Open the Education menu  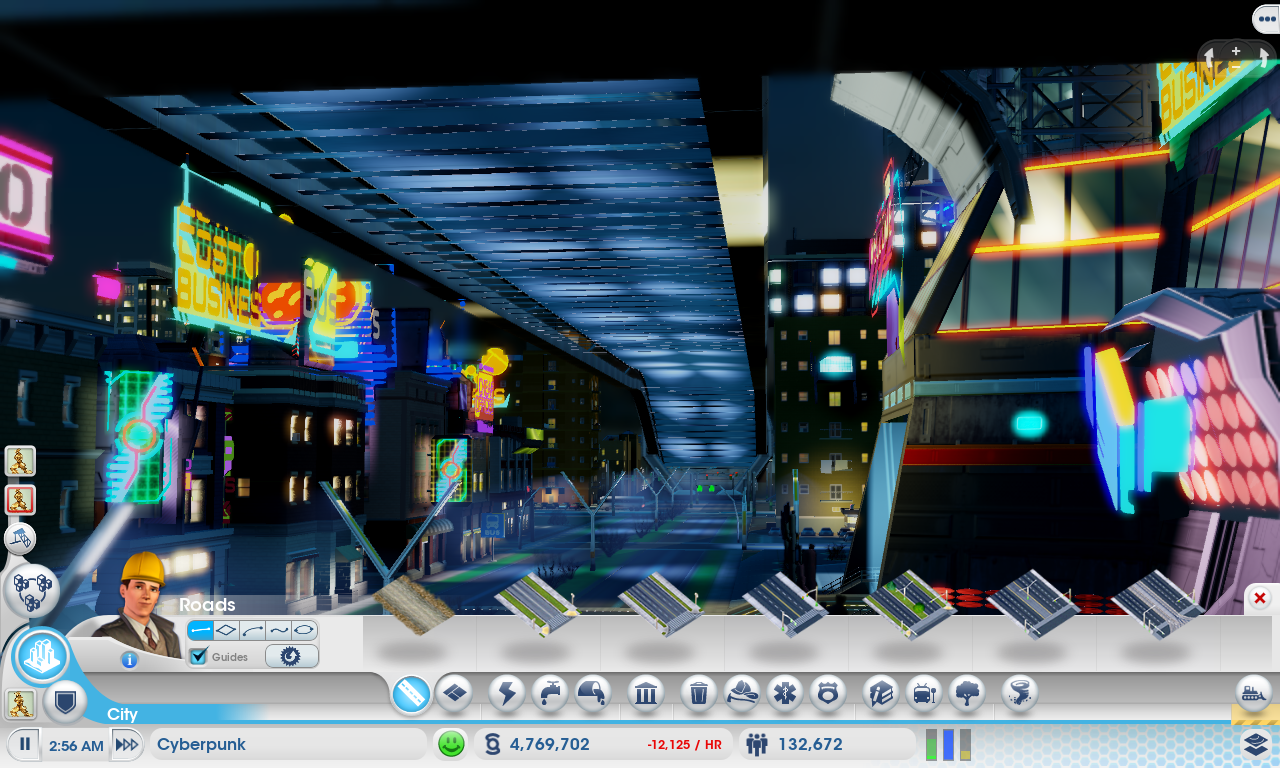(x=881, y=692)
